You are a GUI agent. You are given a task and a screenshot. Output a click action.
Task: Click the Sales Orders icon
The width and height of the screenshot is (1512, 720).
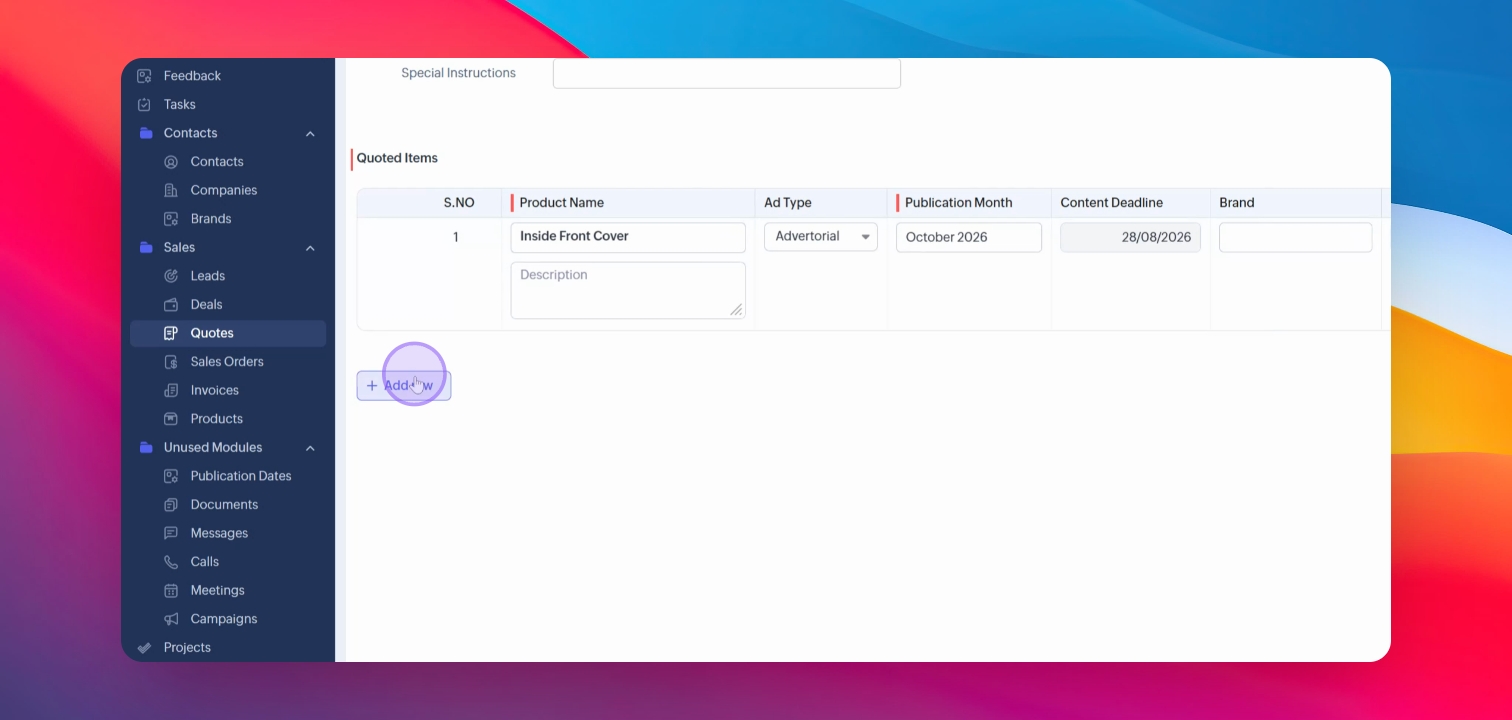[171, 362]
